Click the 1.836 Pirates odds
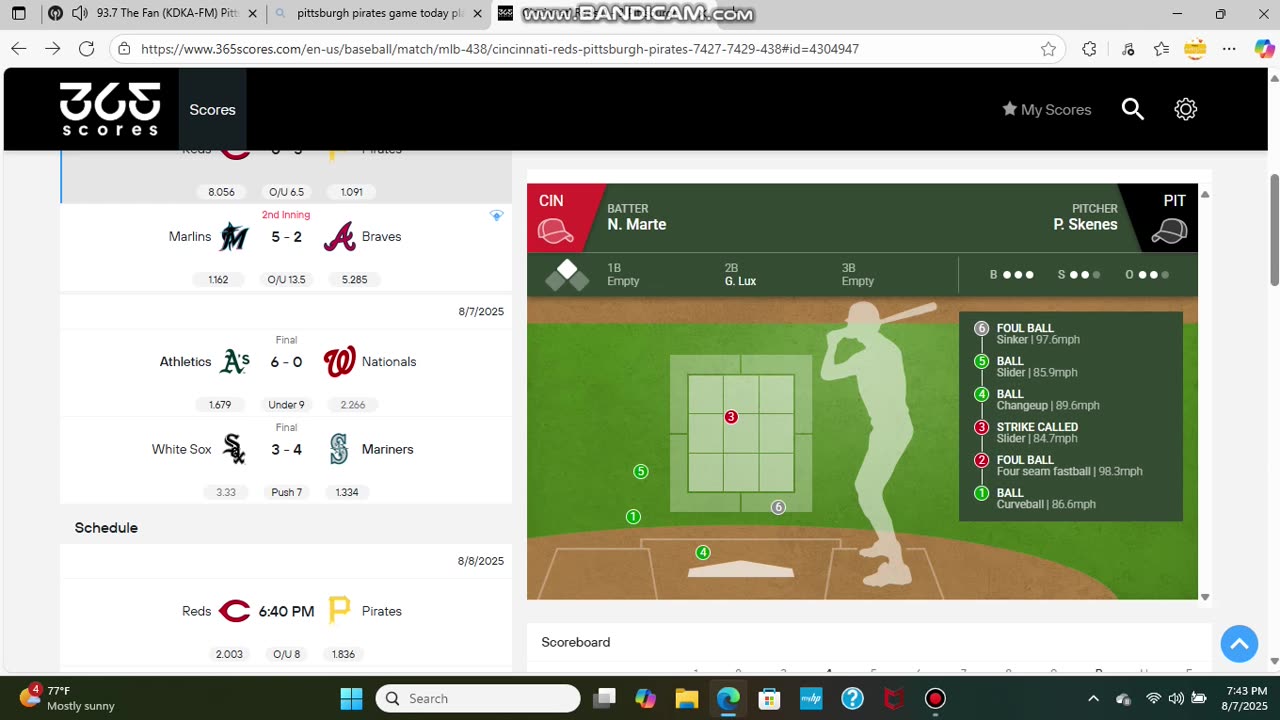 342,654
